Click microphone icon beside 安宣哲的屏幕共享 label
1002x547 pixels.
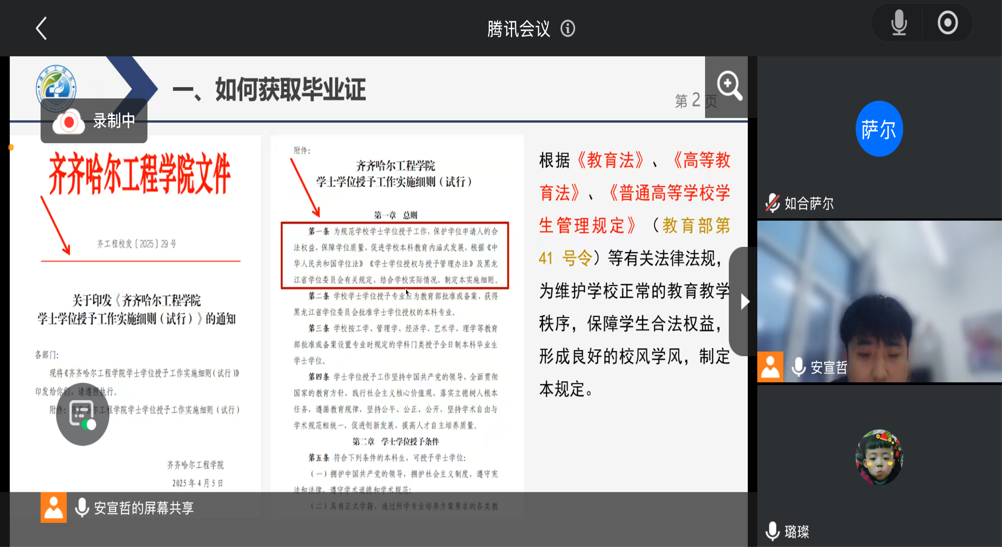click(x=81, y=508)
